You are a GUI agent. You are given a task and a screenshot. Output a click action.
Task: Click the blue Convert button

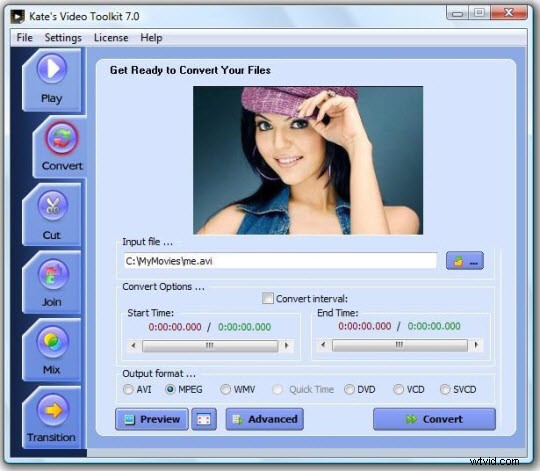click(434, 419)
